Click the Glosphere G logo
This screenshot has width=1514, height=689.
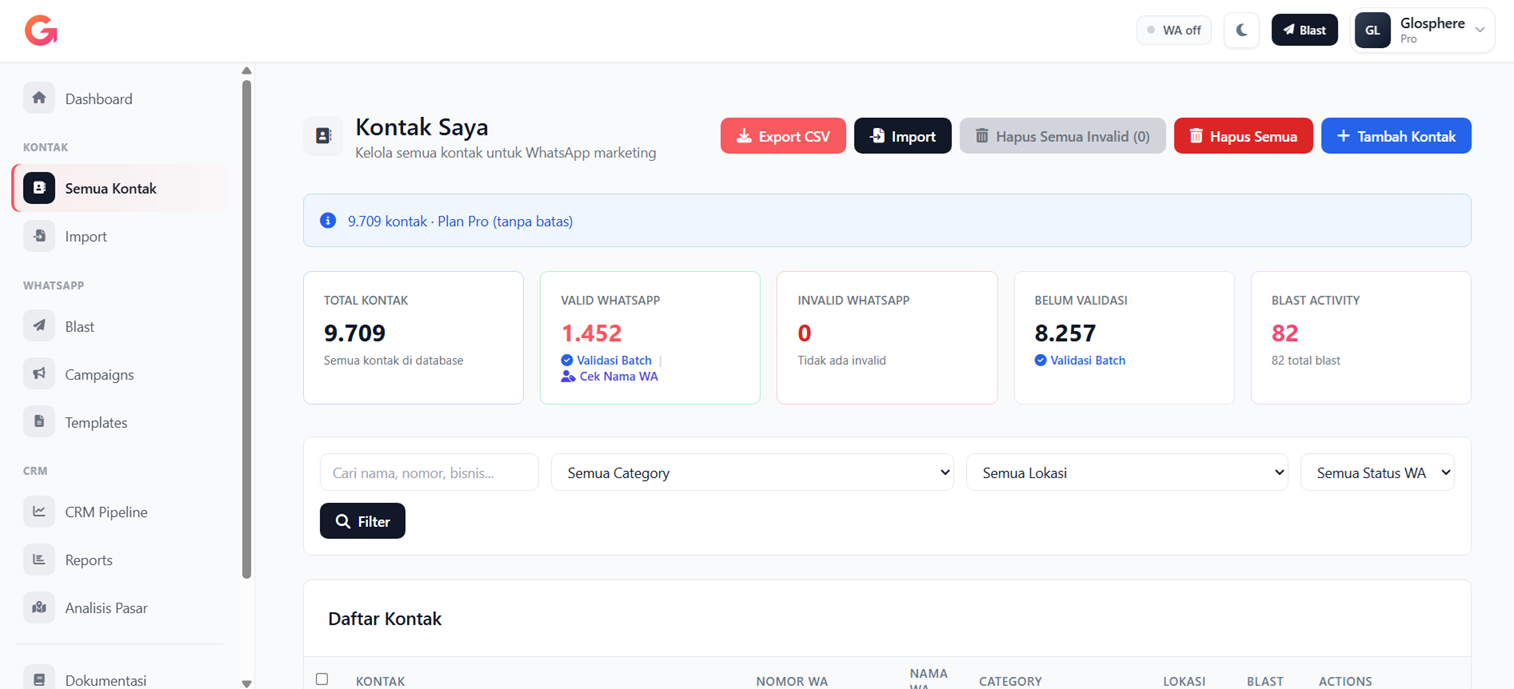pos(41,31)
